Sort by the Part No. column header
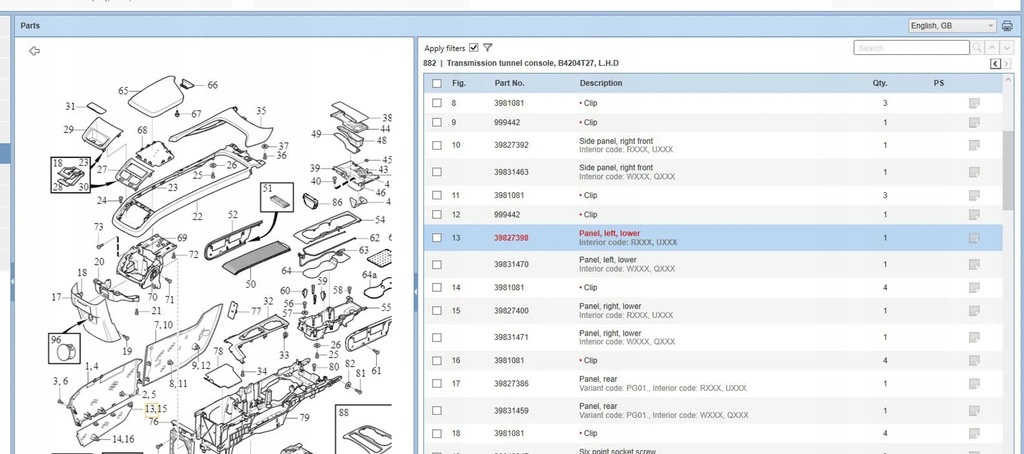 509,84
